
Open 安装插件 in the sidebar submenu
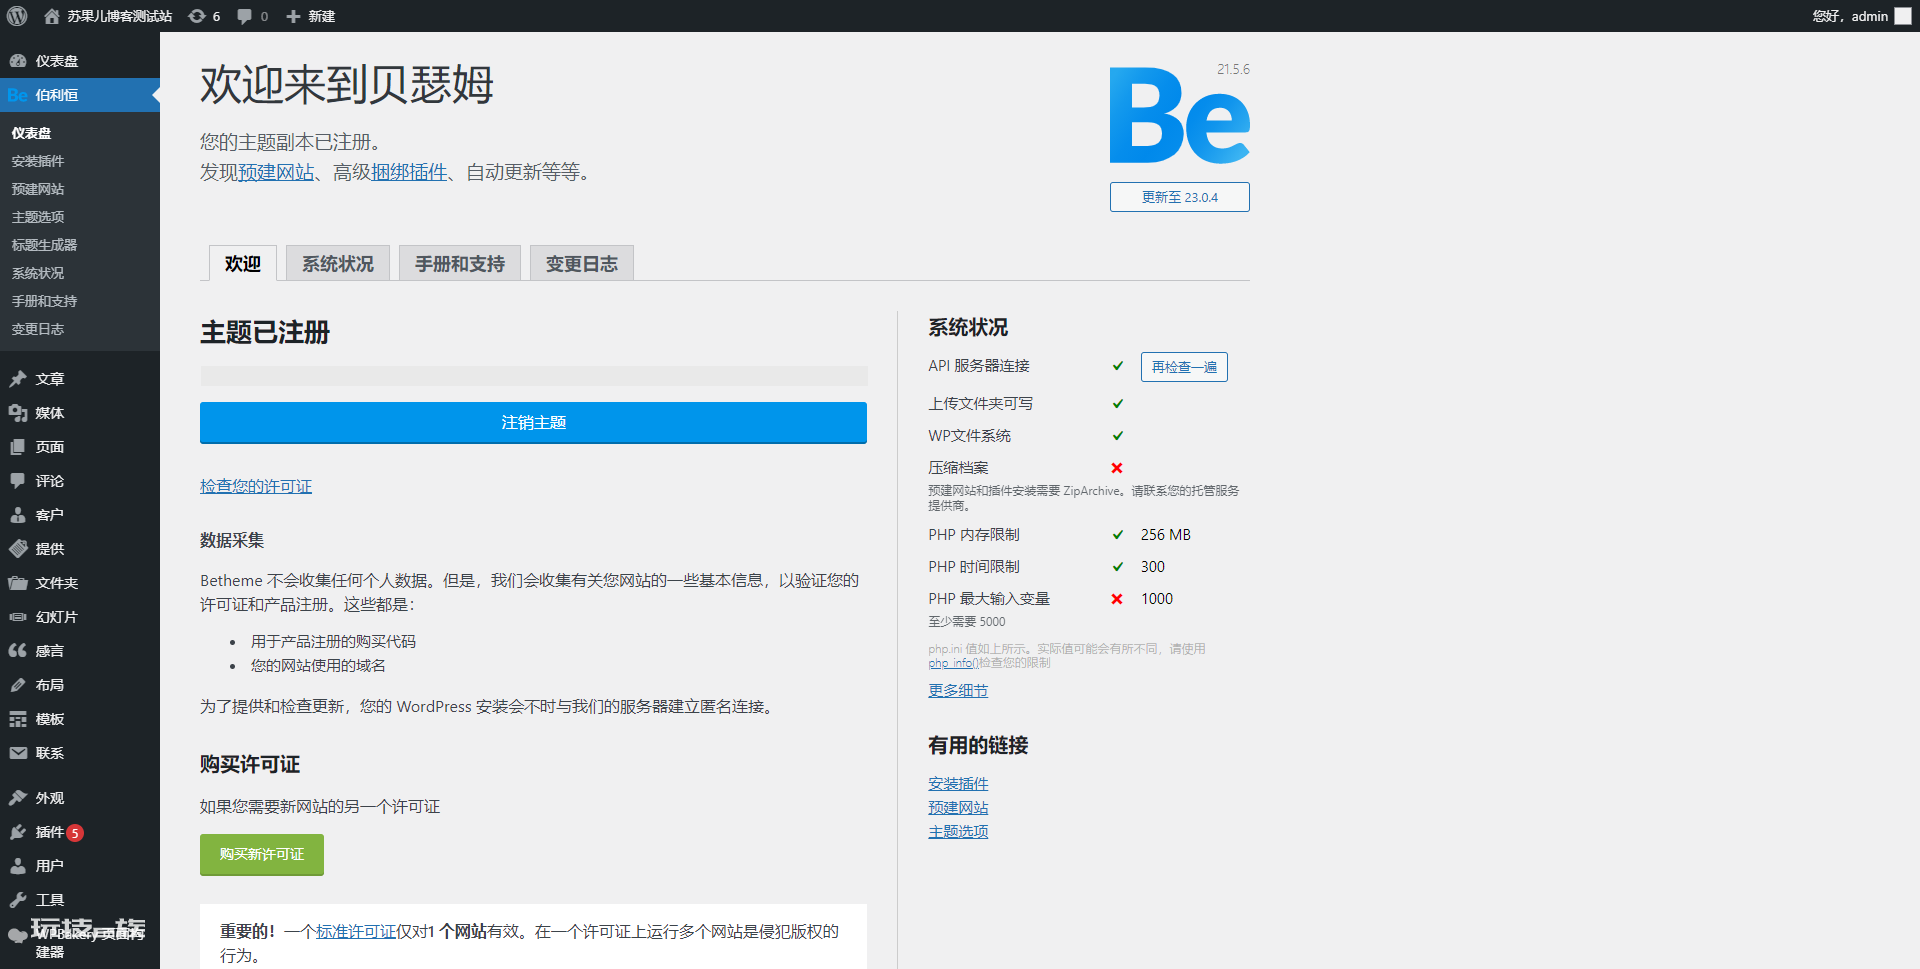coord(38,161)
